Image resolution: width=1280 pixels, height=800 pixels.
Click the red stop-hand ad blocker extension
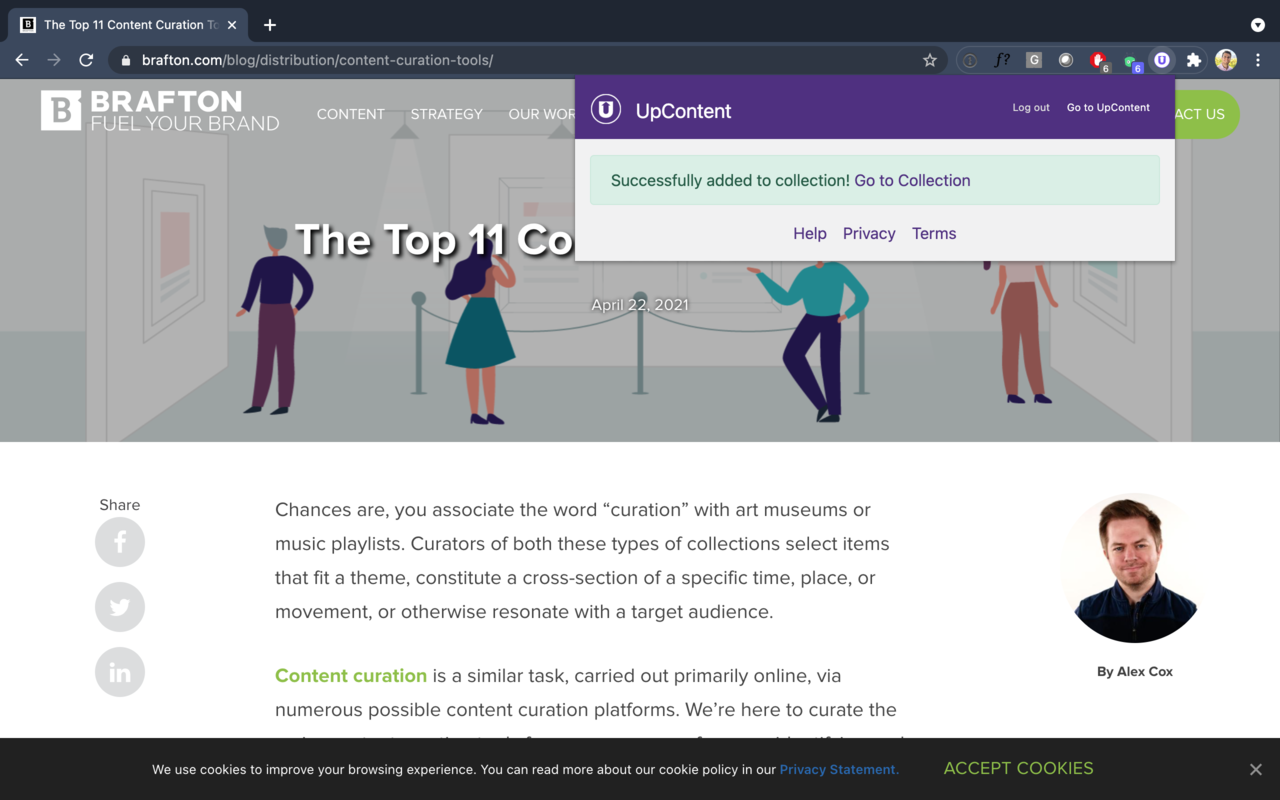[1098, 60]
